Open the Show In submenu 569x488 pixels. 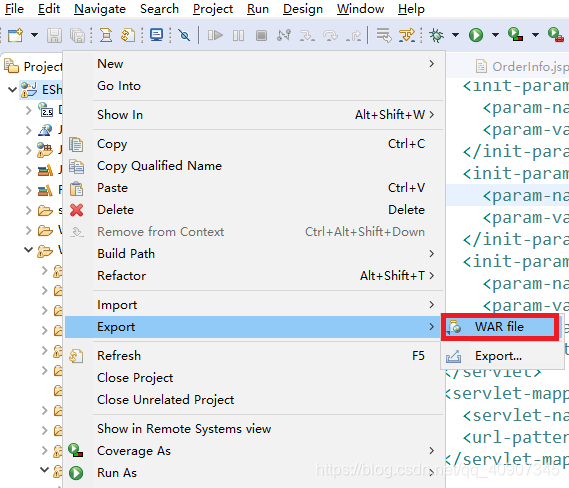tap(254, 115)
